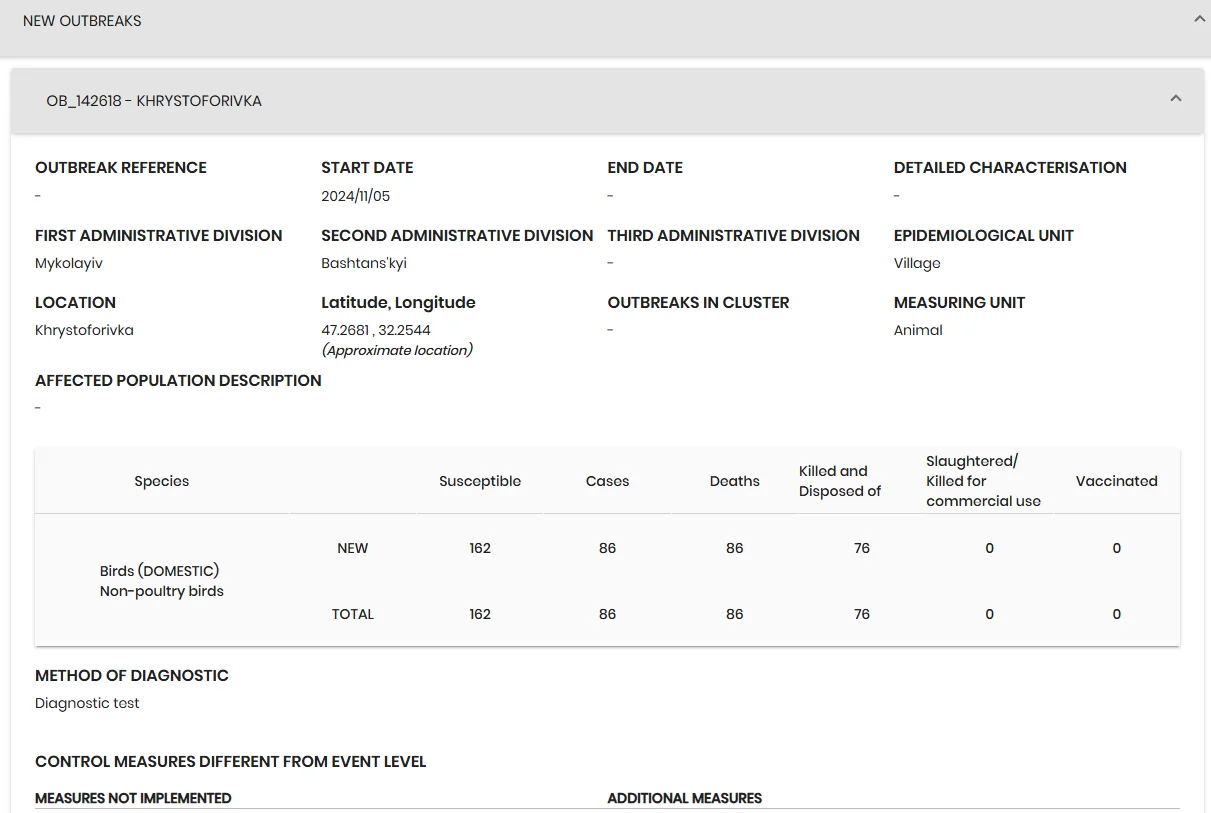This screenshot has height=813, width=1211.
Task: Click Birds (DOMESTIC) Non-poultry birds species cell
Action: point(162,581)
